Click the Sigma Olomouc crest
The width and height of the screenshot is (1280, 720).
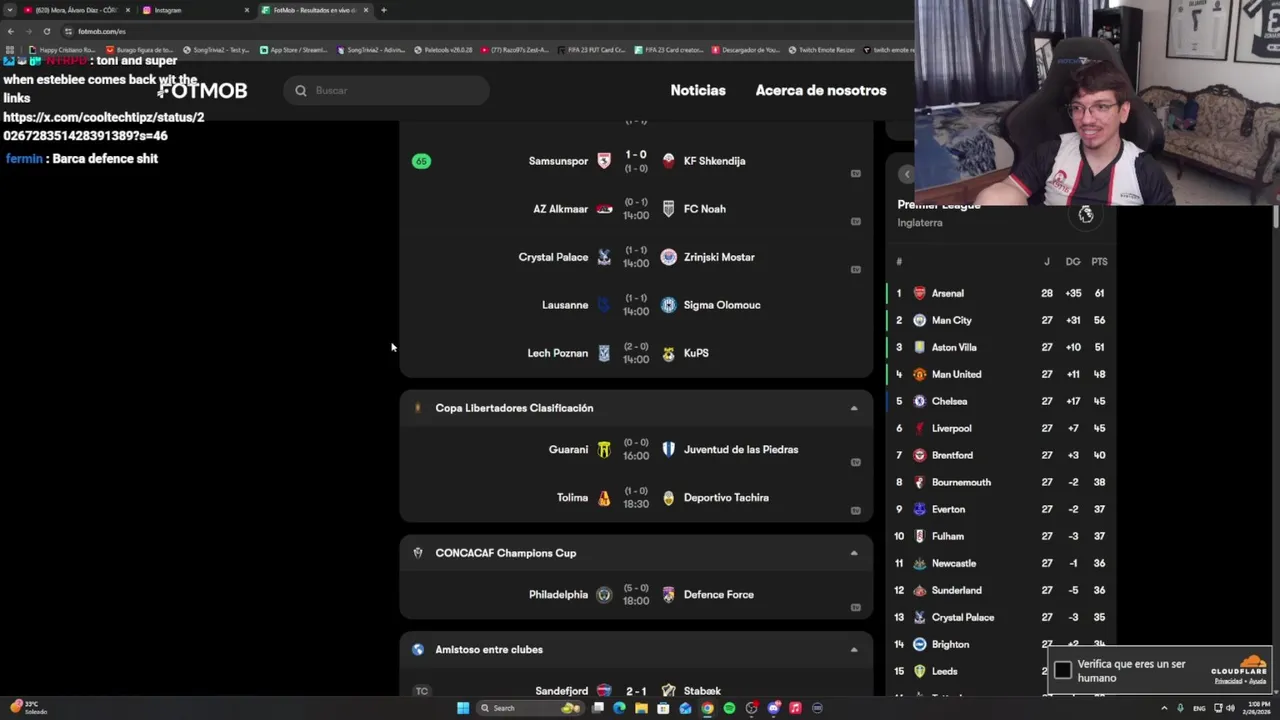point(669,305)
